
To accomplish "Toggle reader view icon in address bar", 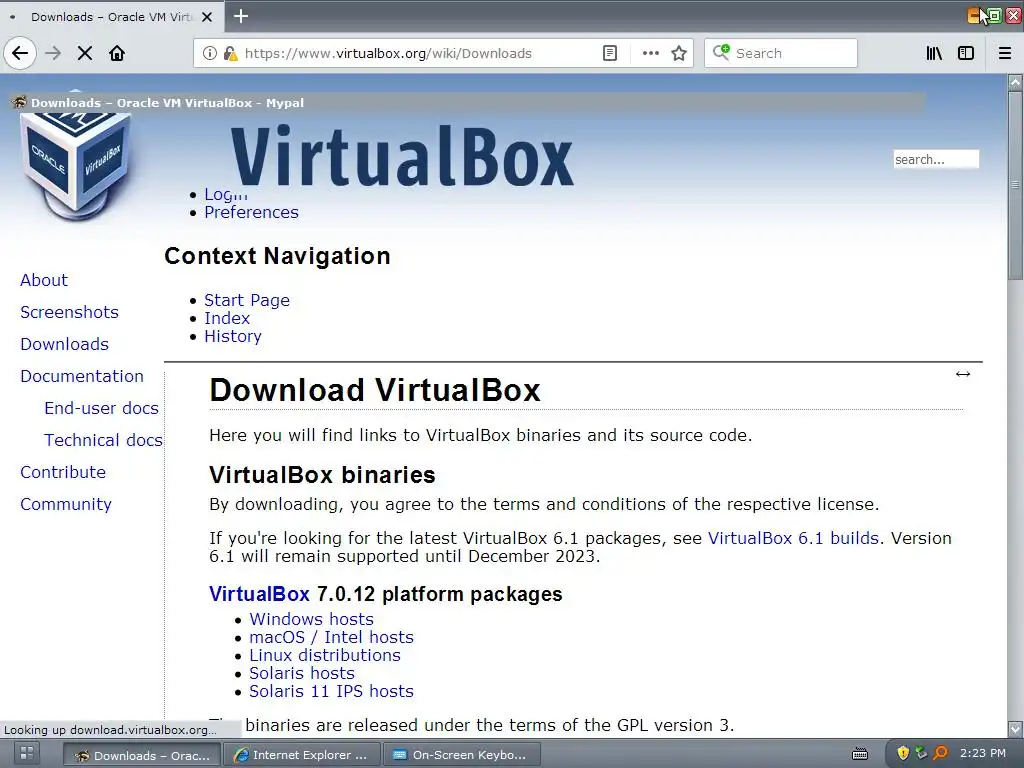I will pos(609,53).
